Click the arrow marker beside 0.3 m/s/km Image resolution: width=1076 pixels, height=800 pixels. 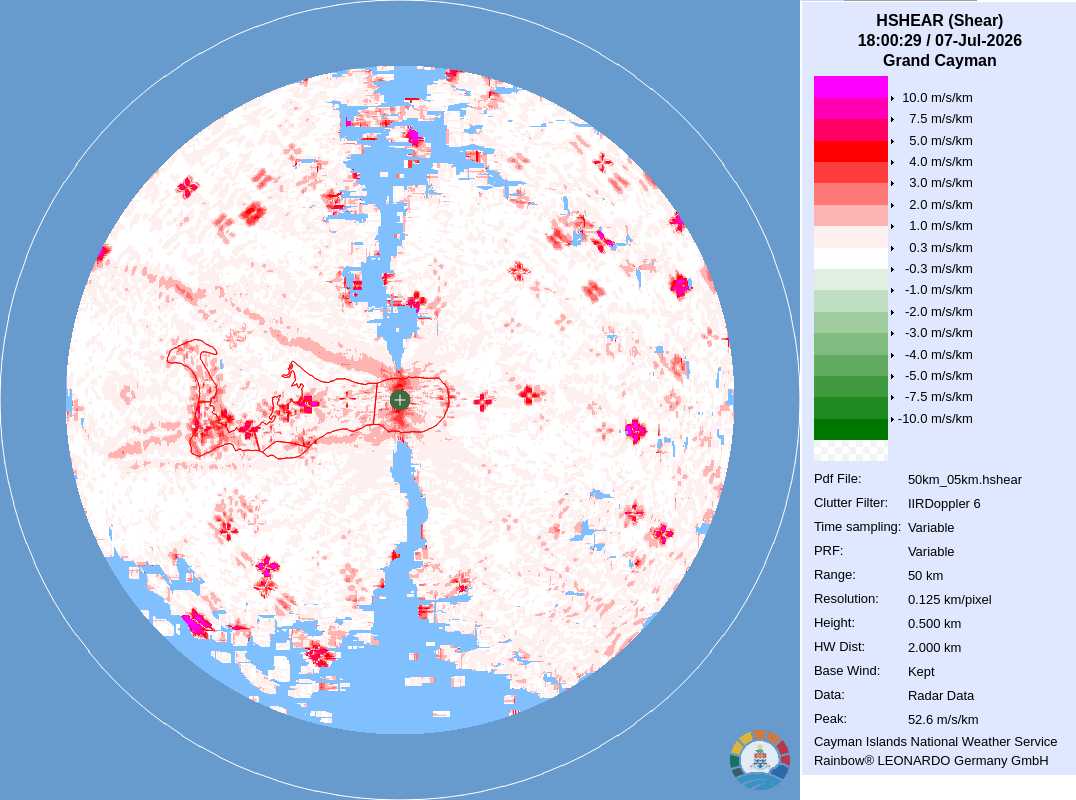(892, 248)
